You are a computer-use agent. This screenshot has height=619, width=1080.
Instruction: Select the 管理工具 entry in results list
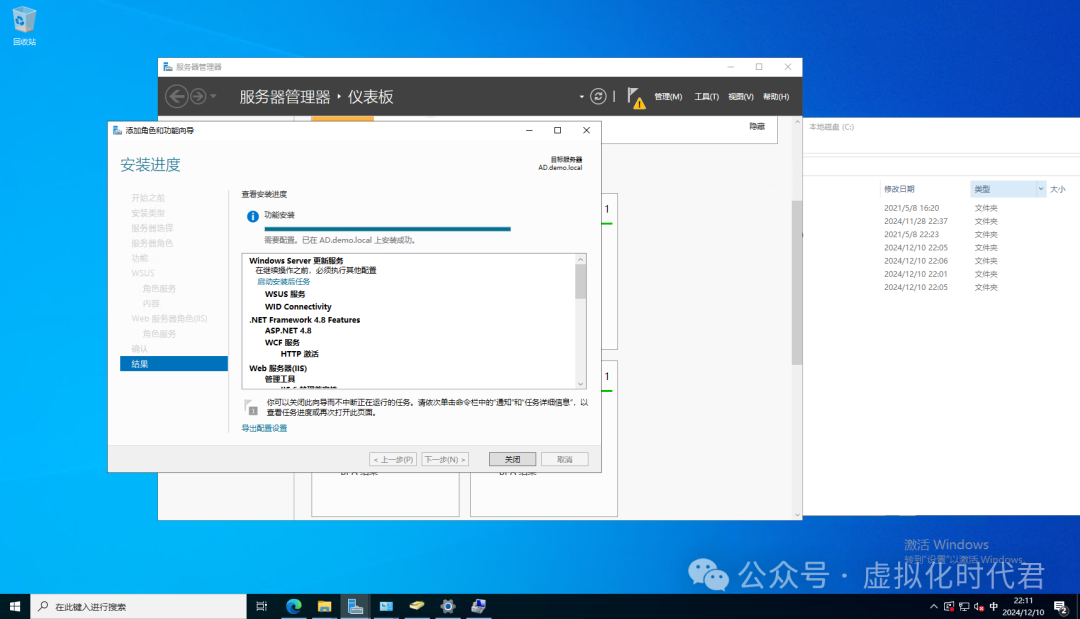coord(280,379)
